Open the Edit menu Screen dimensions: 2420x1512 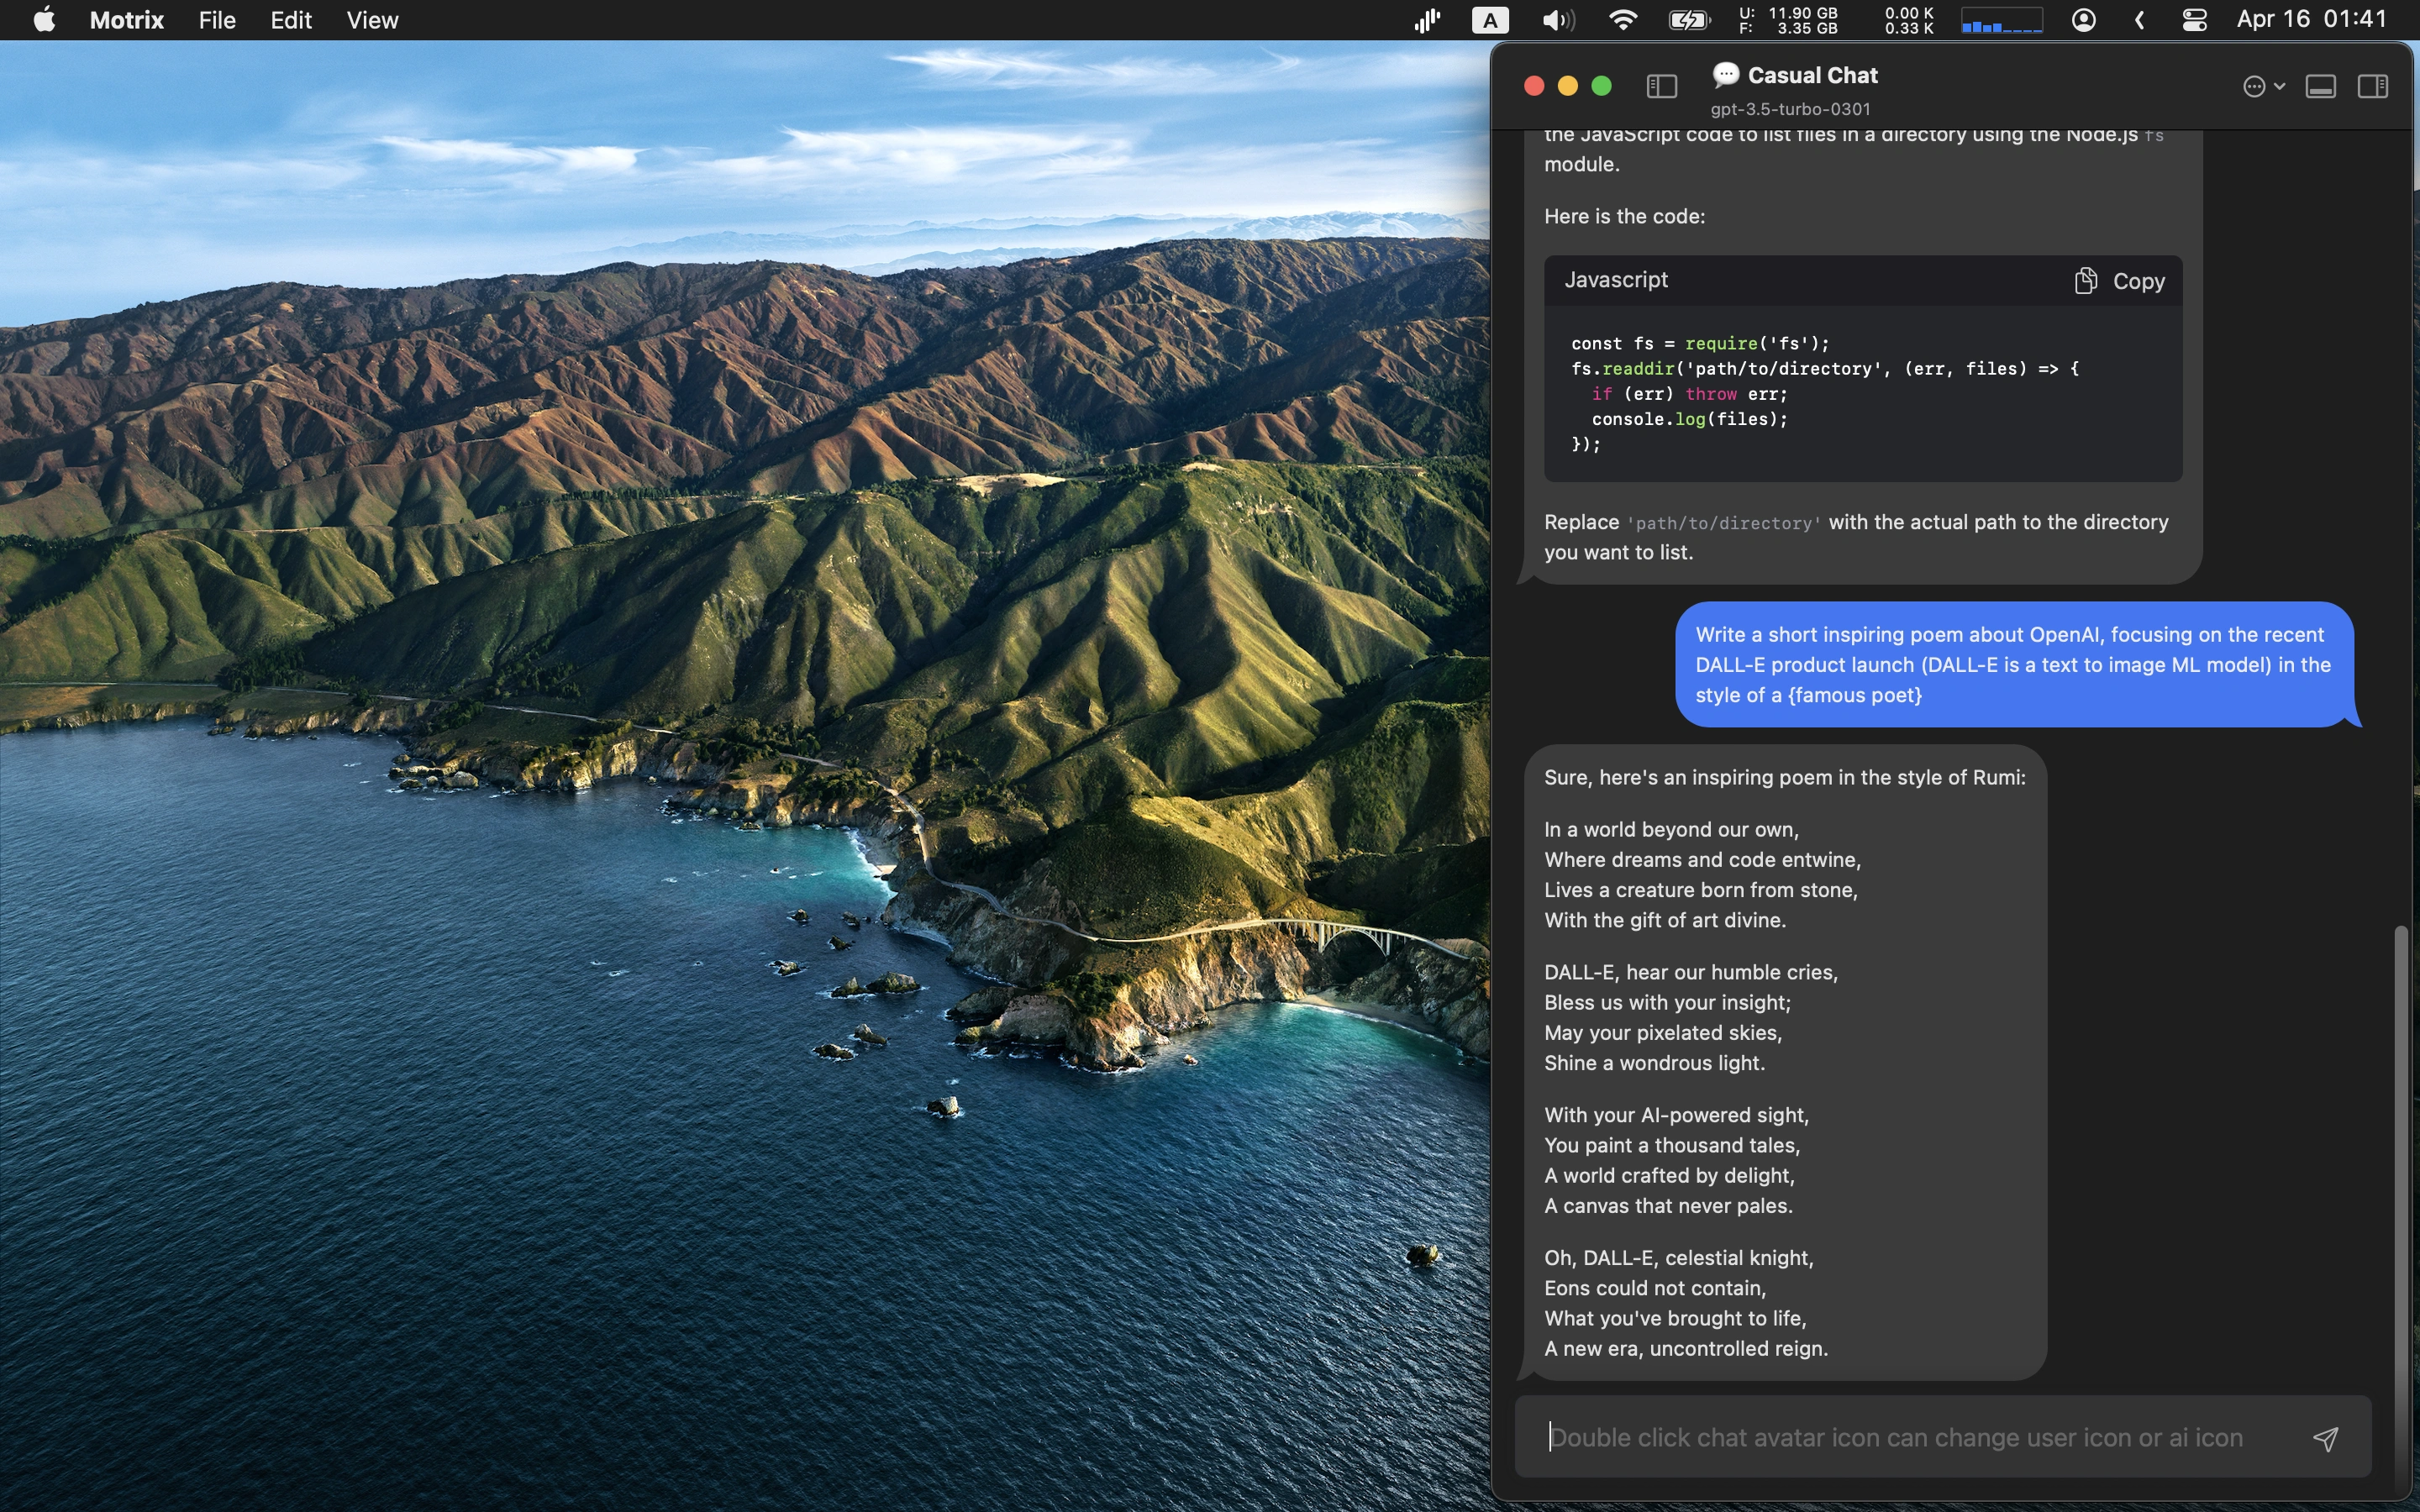tap(291, 20)
